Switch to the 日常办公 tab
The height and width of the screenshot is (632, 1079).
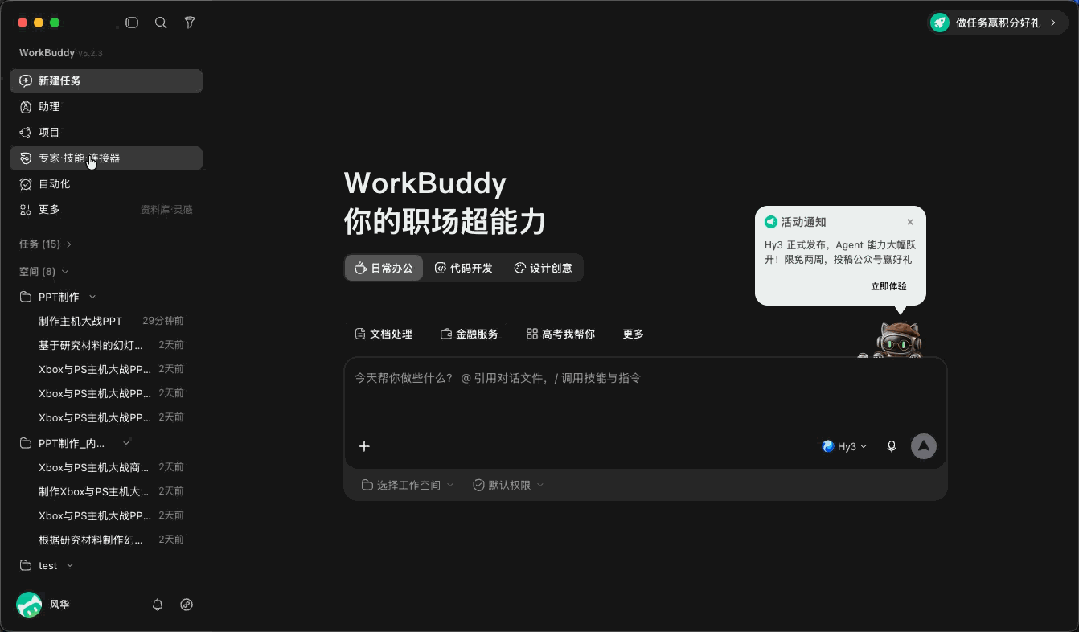pyautogui.click(x=384, y=268)
